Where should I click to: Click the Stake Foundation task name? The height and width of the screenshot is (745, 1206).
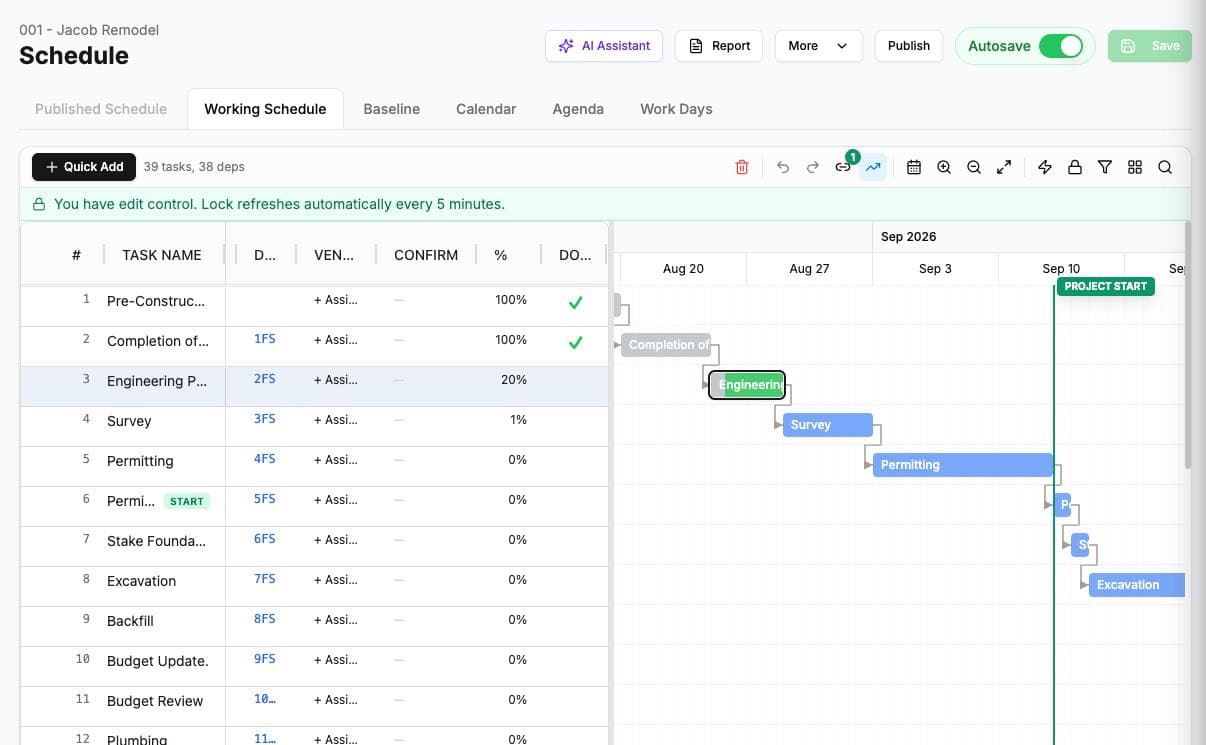click(156, 541)
